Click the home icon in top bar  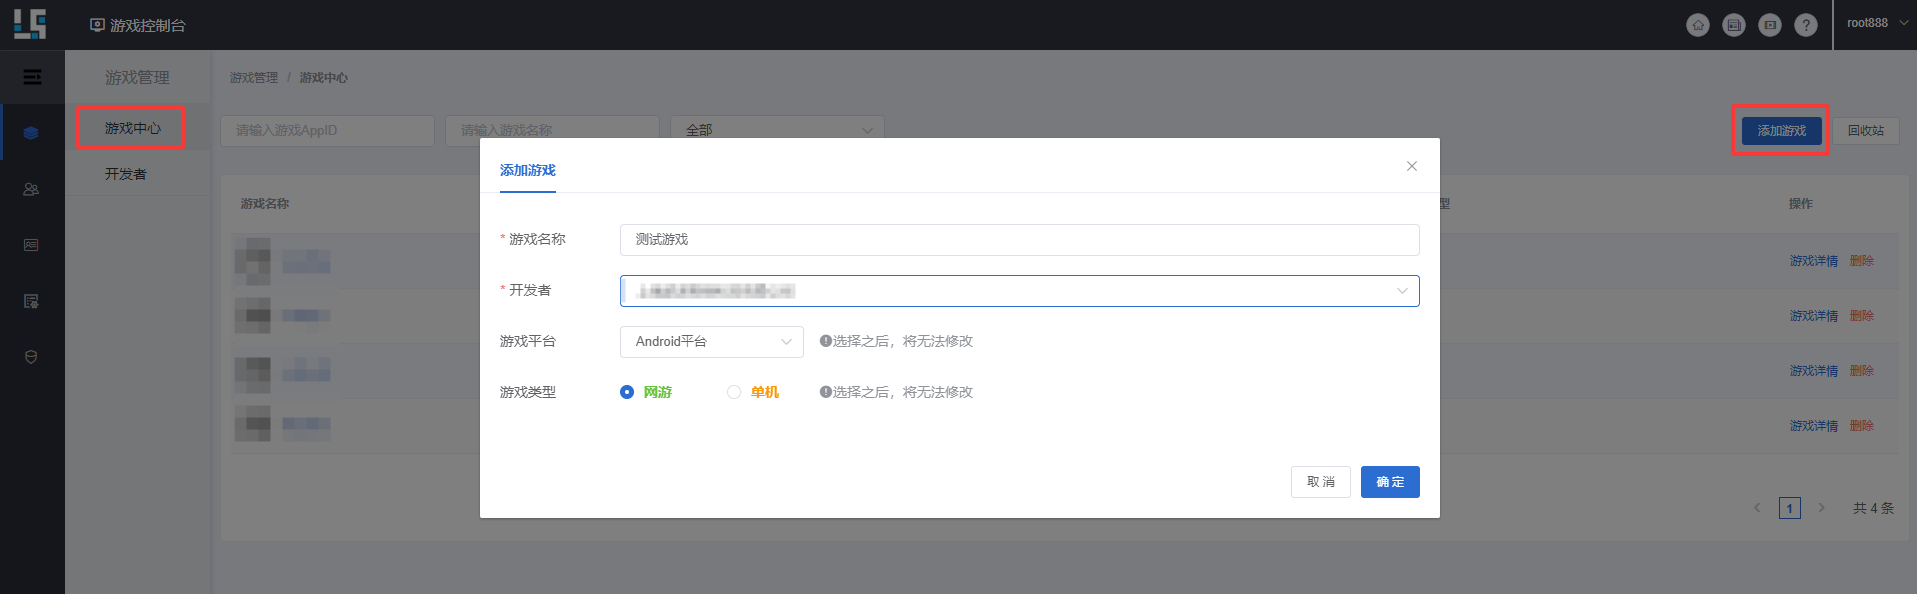pyautogui.click(x=1697, y=25)
